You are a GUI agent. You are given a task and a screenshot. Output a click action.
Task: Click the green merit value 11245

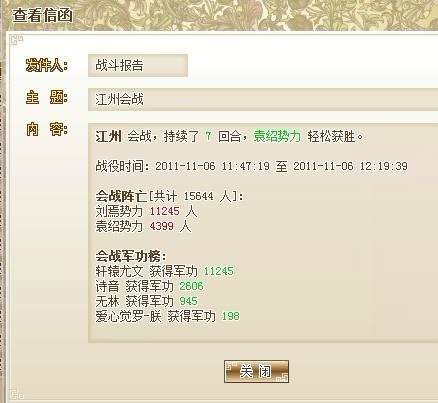click(x=218, y=271)
